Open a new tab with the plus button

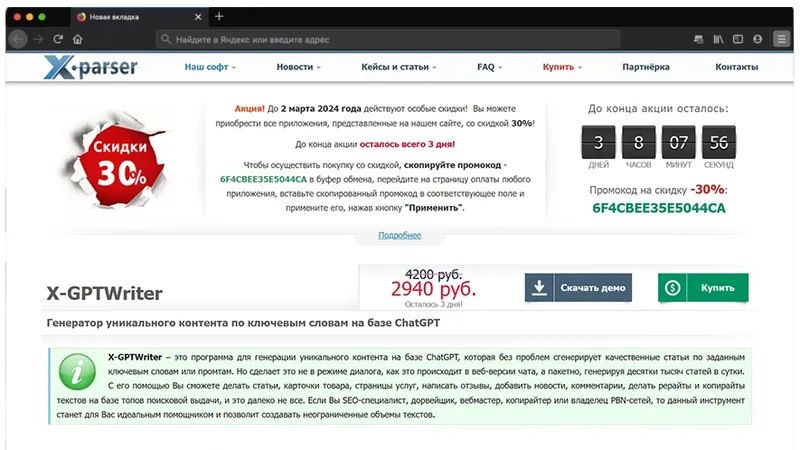[x=219, y=16]
